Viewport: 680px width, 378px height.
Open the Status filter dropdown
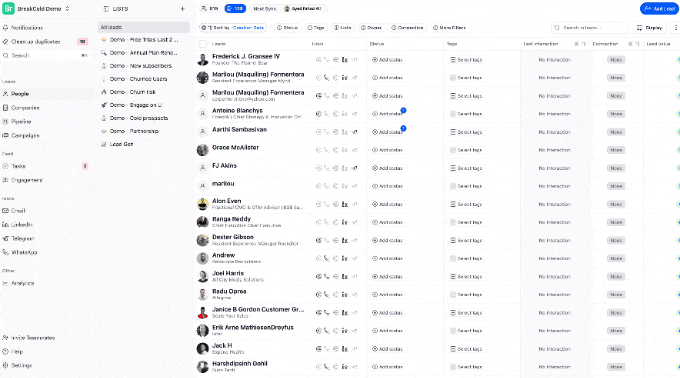click(x=287, y=28)
